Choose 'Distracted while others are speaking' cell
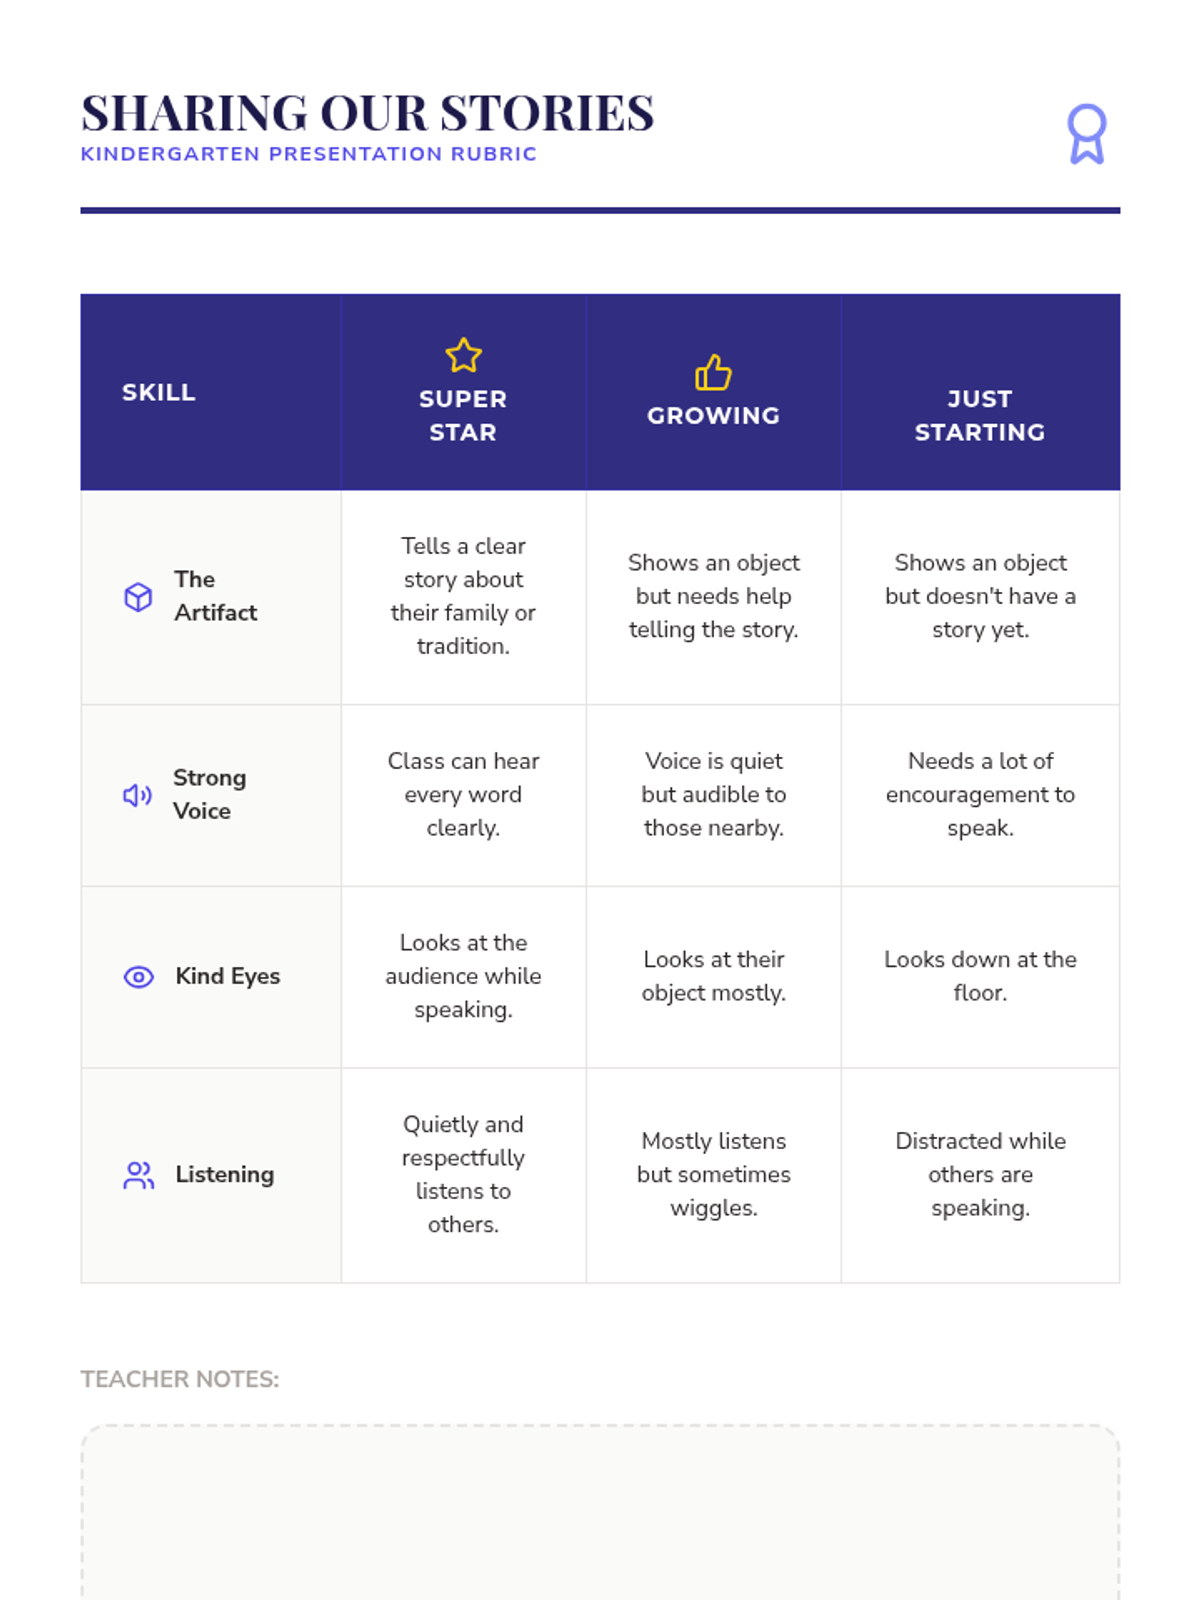This screenshot has height=1600, width=1200. (980, 1174)
